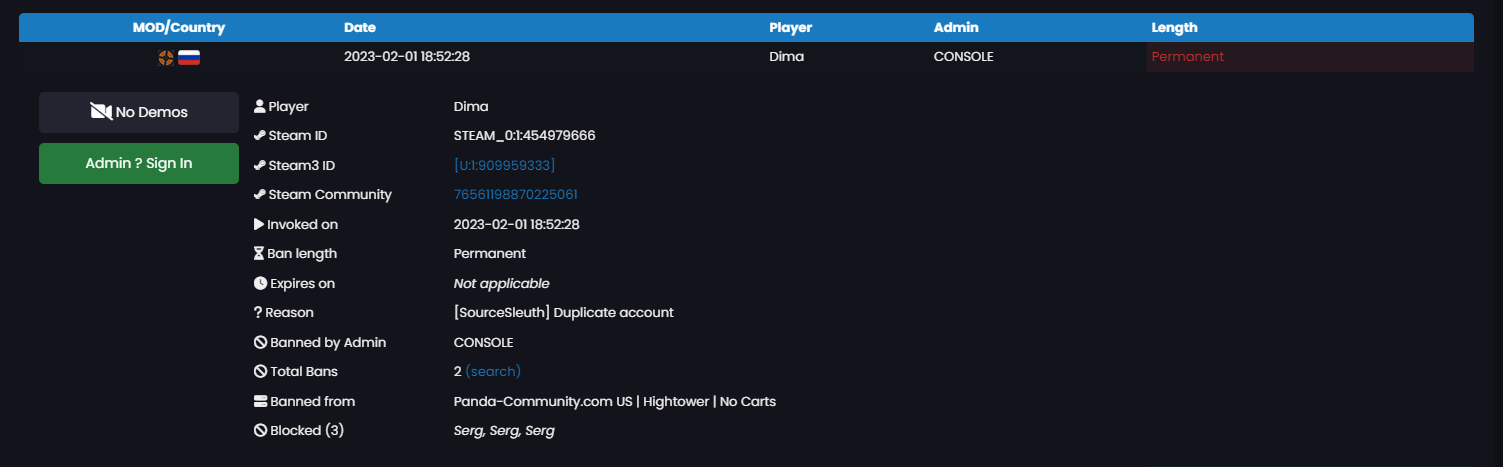Click the clock icon beside Expires on

click(x=260, y=284)
